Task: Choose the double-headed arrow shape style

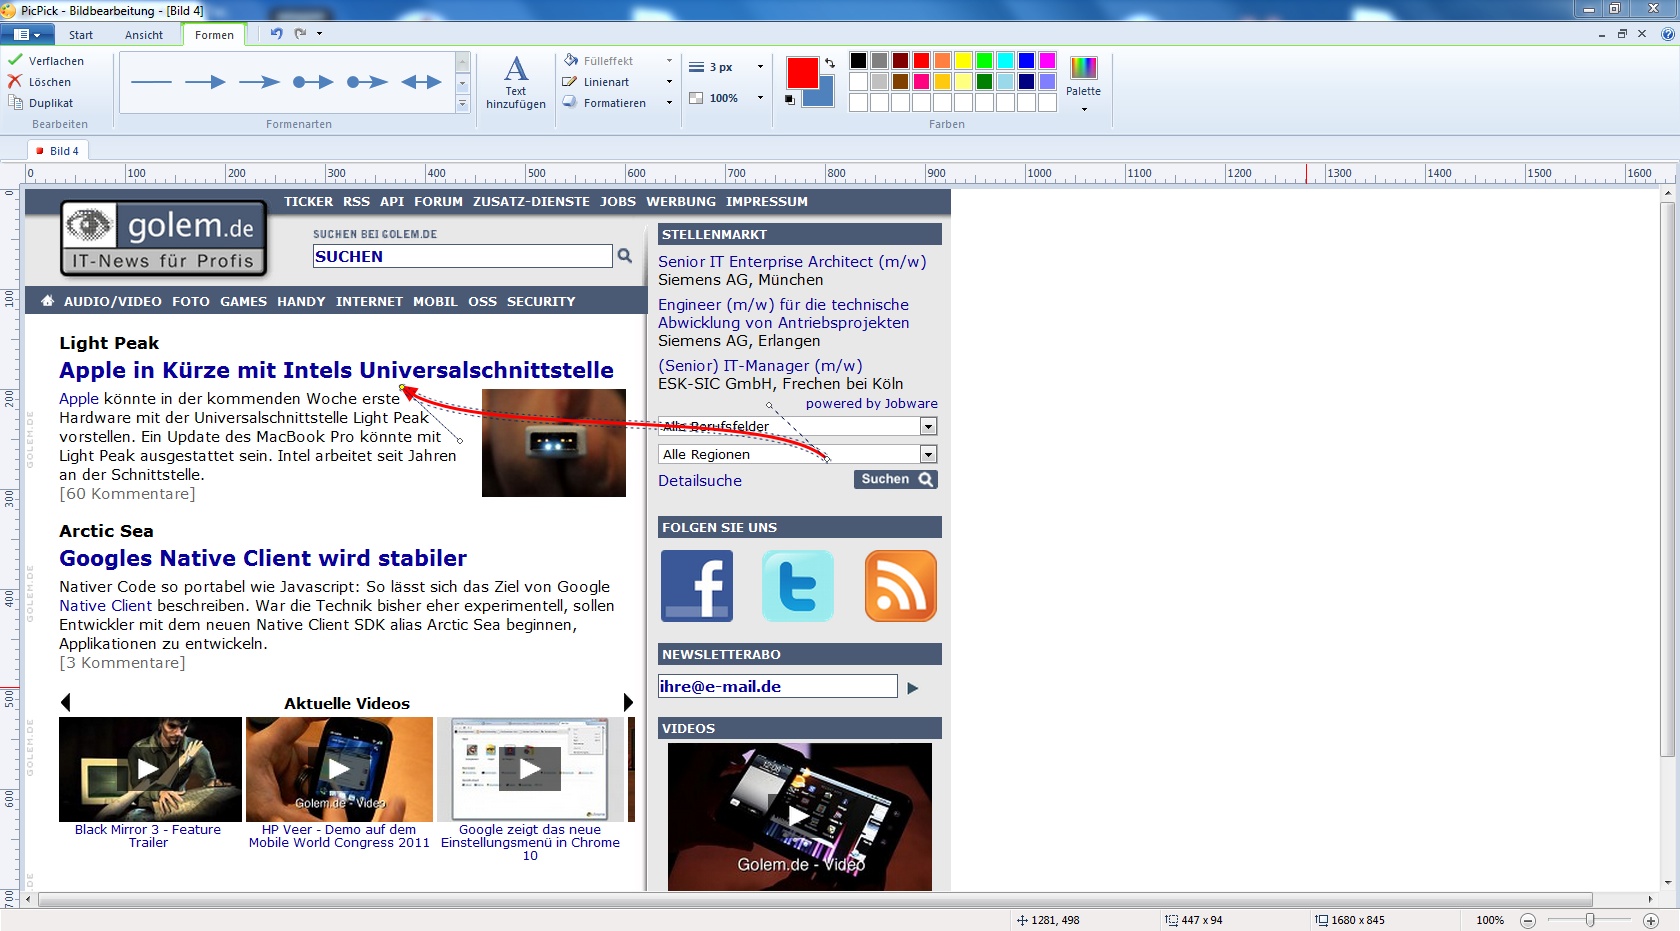Action: [x=421, y=82]
